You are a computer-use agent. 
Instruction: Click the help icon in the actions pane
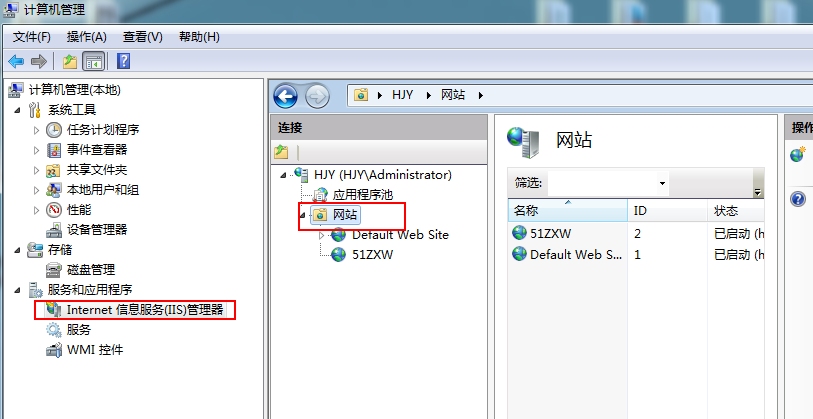[x=798, y=199]
